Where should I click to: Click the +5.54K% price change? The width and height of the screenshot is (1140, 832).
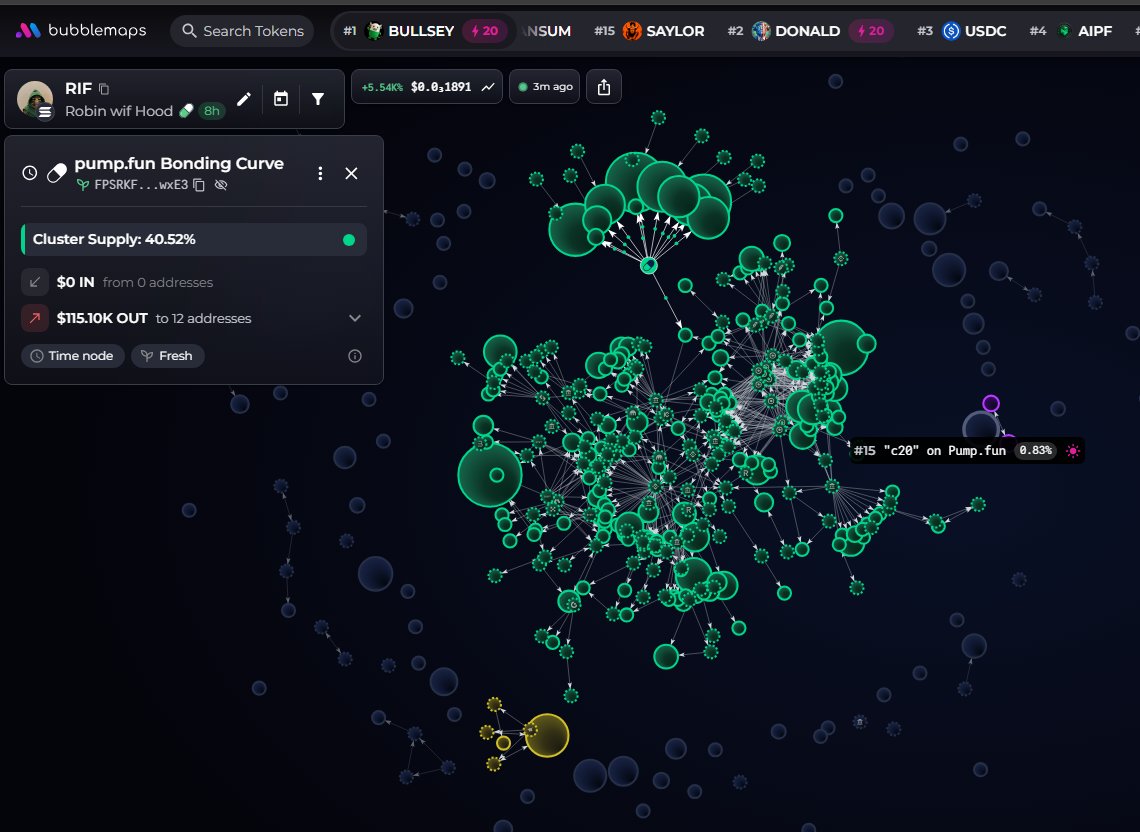coord(382,87)
